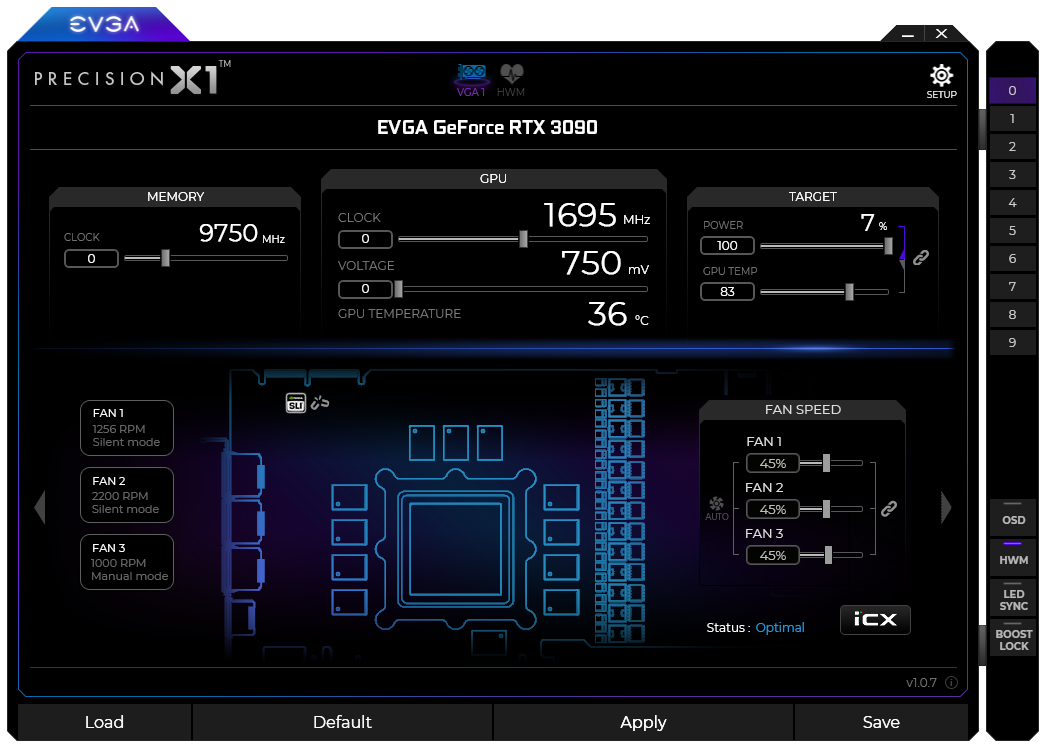The image size is (1045, 747).
Task: Click the Apply button
Action: click(643, 722)
